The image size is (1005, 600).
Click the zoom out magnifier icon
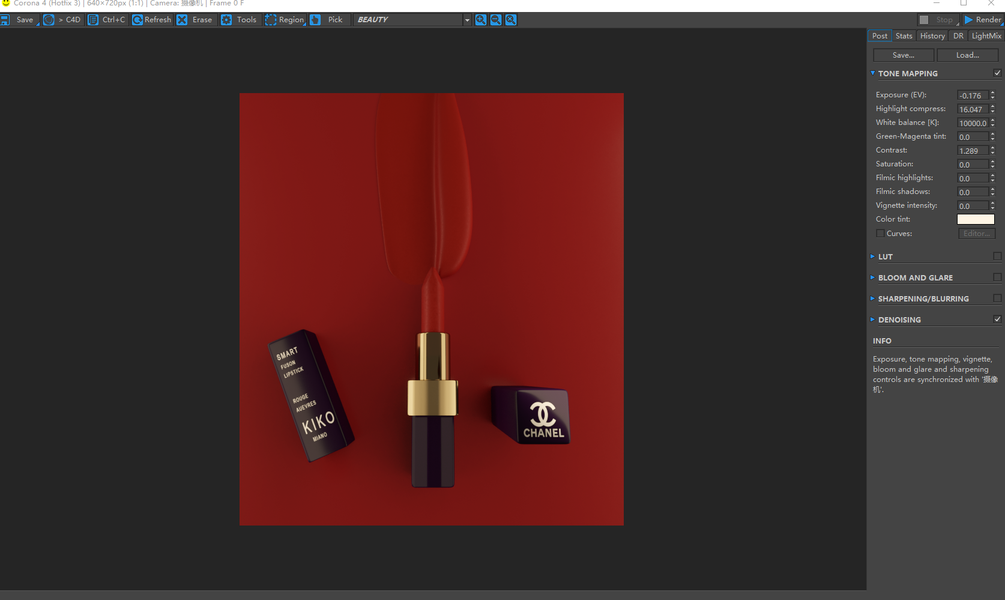click(495, 20)
